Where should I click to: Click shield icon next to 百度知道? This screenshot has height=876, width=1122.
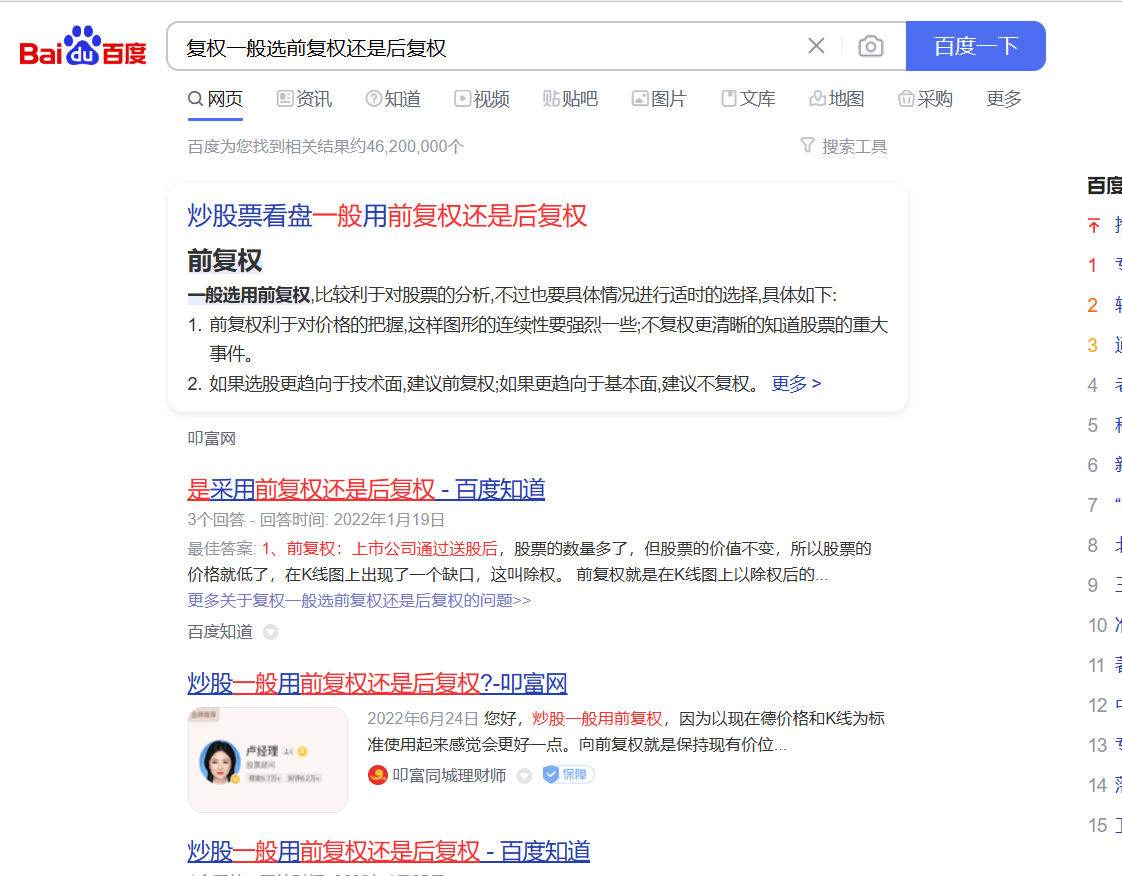tap(270, 632)
